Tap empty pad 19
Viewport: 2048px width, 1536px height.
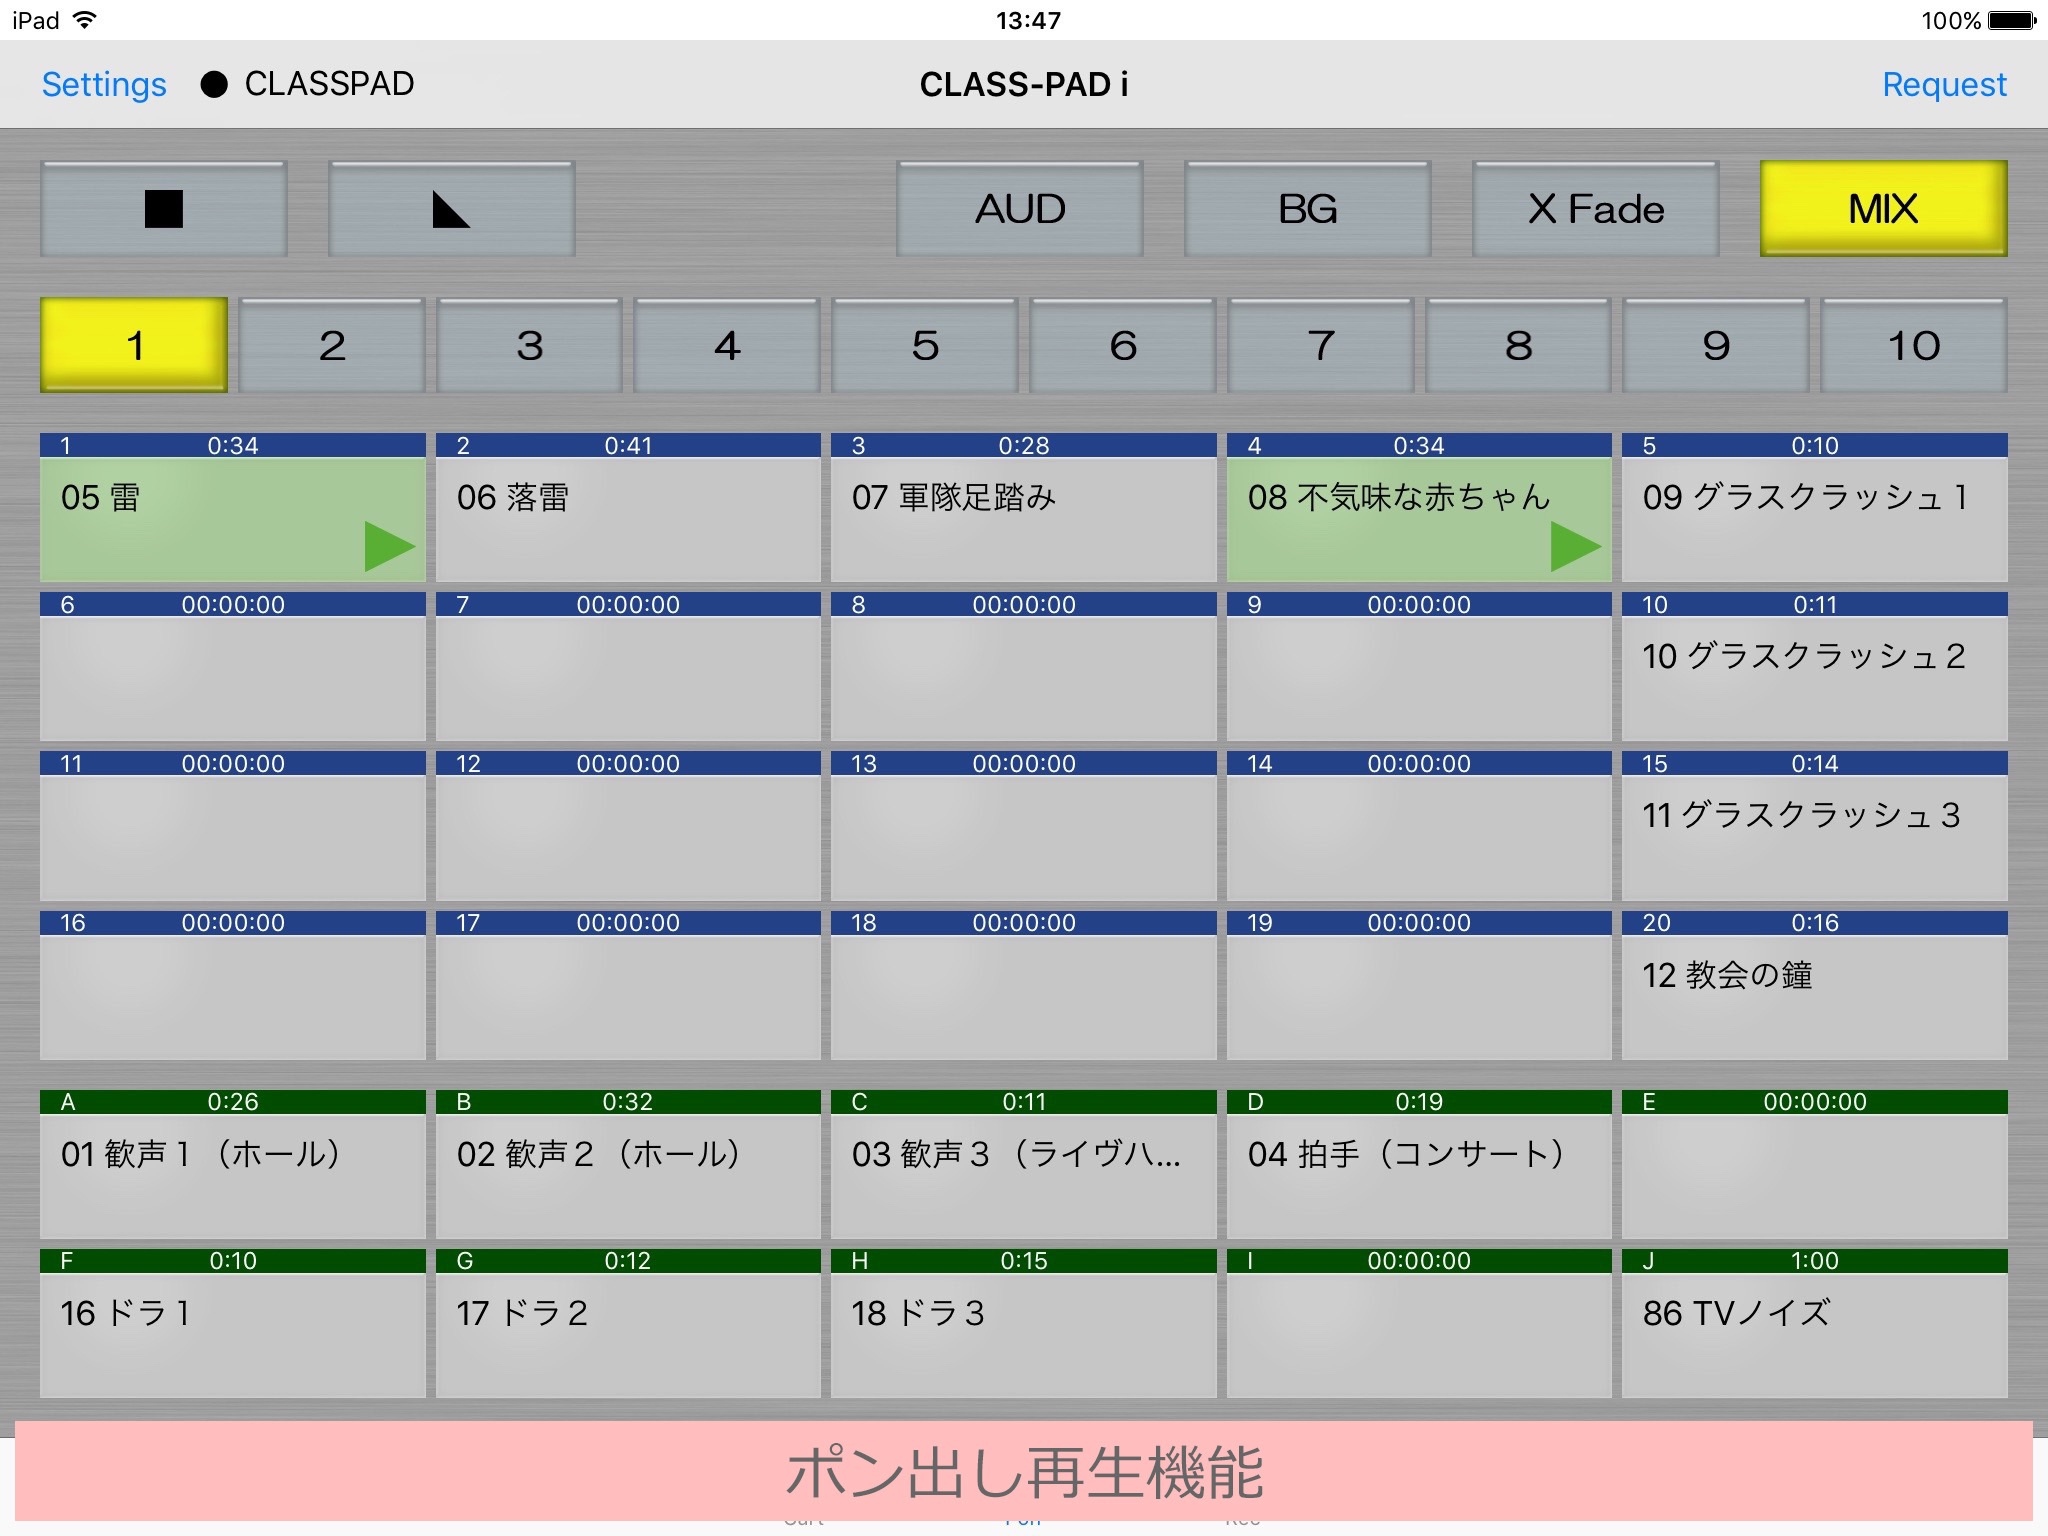[x=1419, y=984]
